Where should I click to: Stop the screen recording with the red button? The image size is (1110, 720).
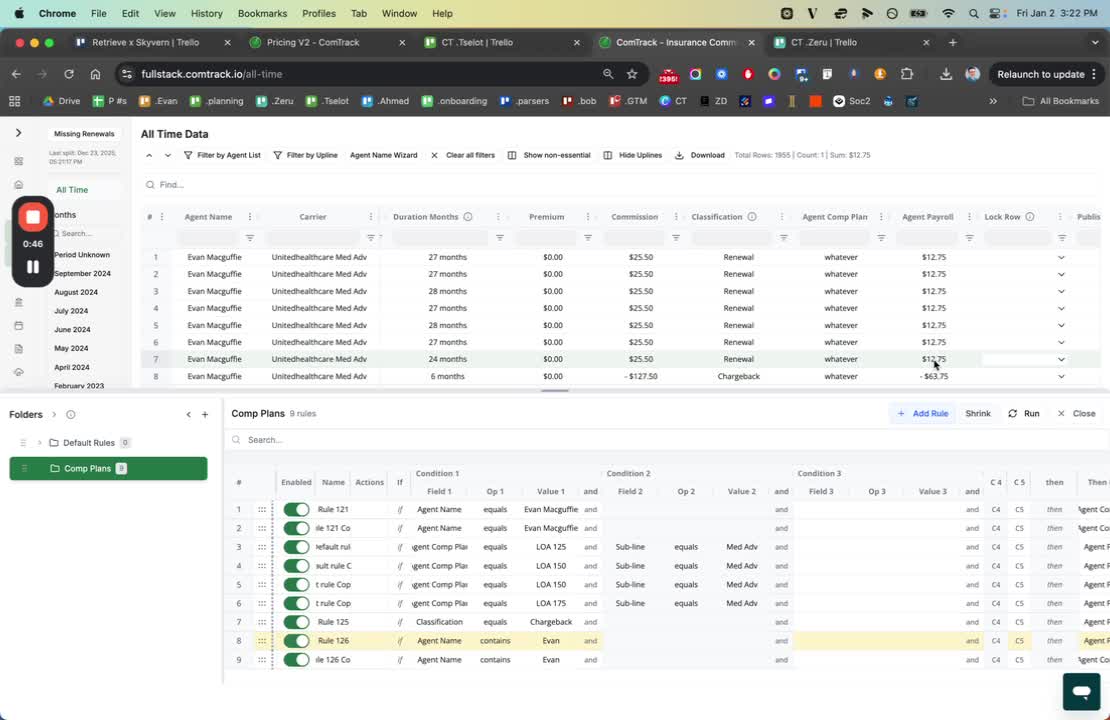tap(33, 217)
